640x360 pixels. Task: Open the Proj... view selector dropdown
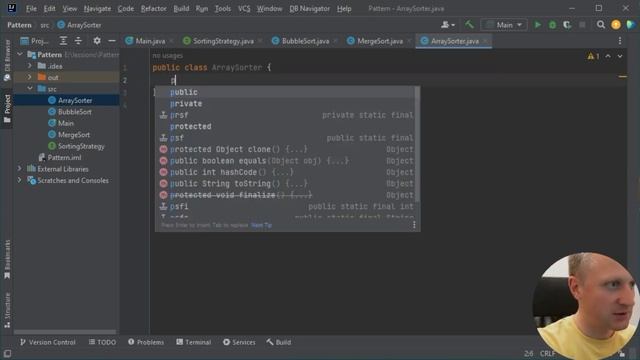(35, 41)
